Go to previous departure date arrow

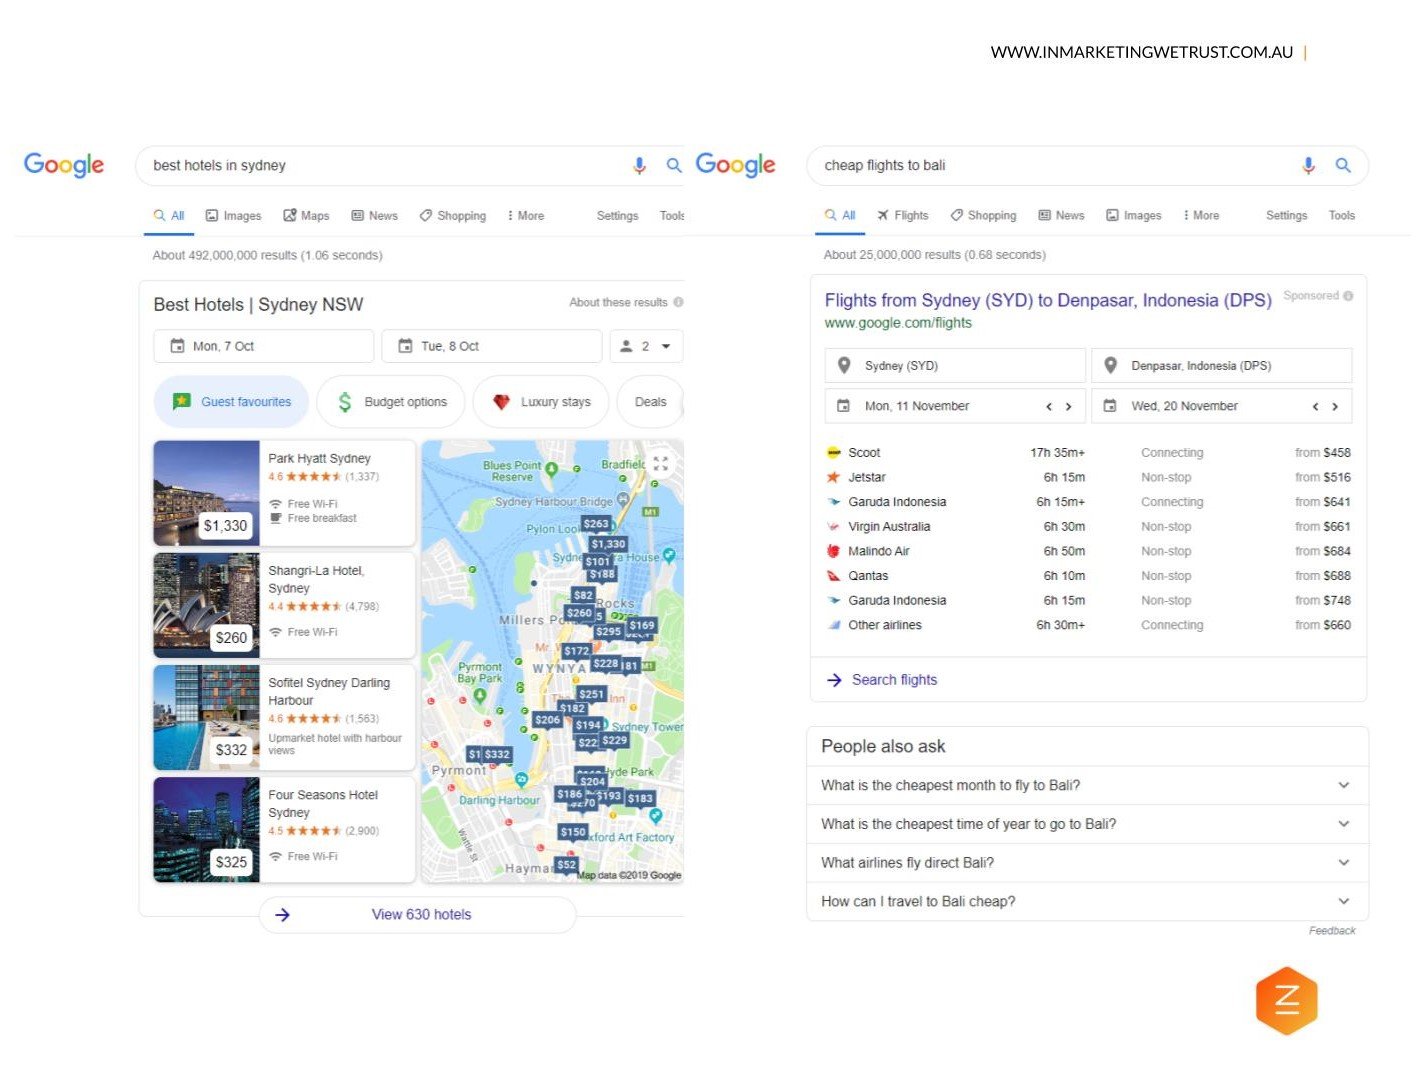click(1049, 407)
